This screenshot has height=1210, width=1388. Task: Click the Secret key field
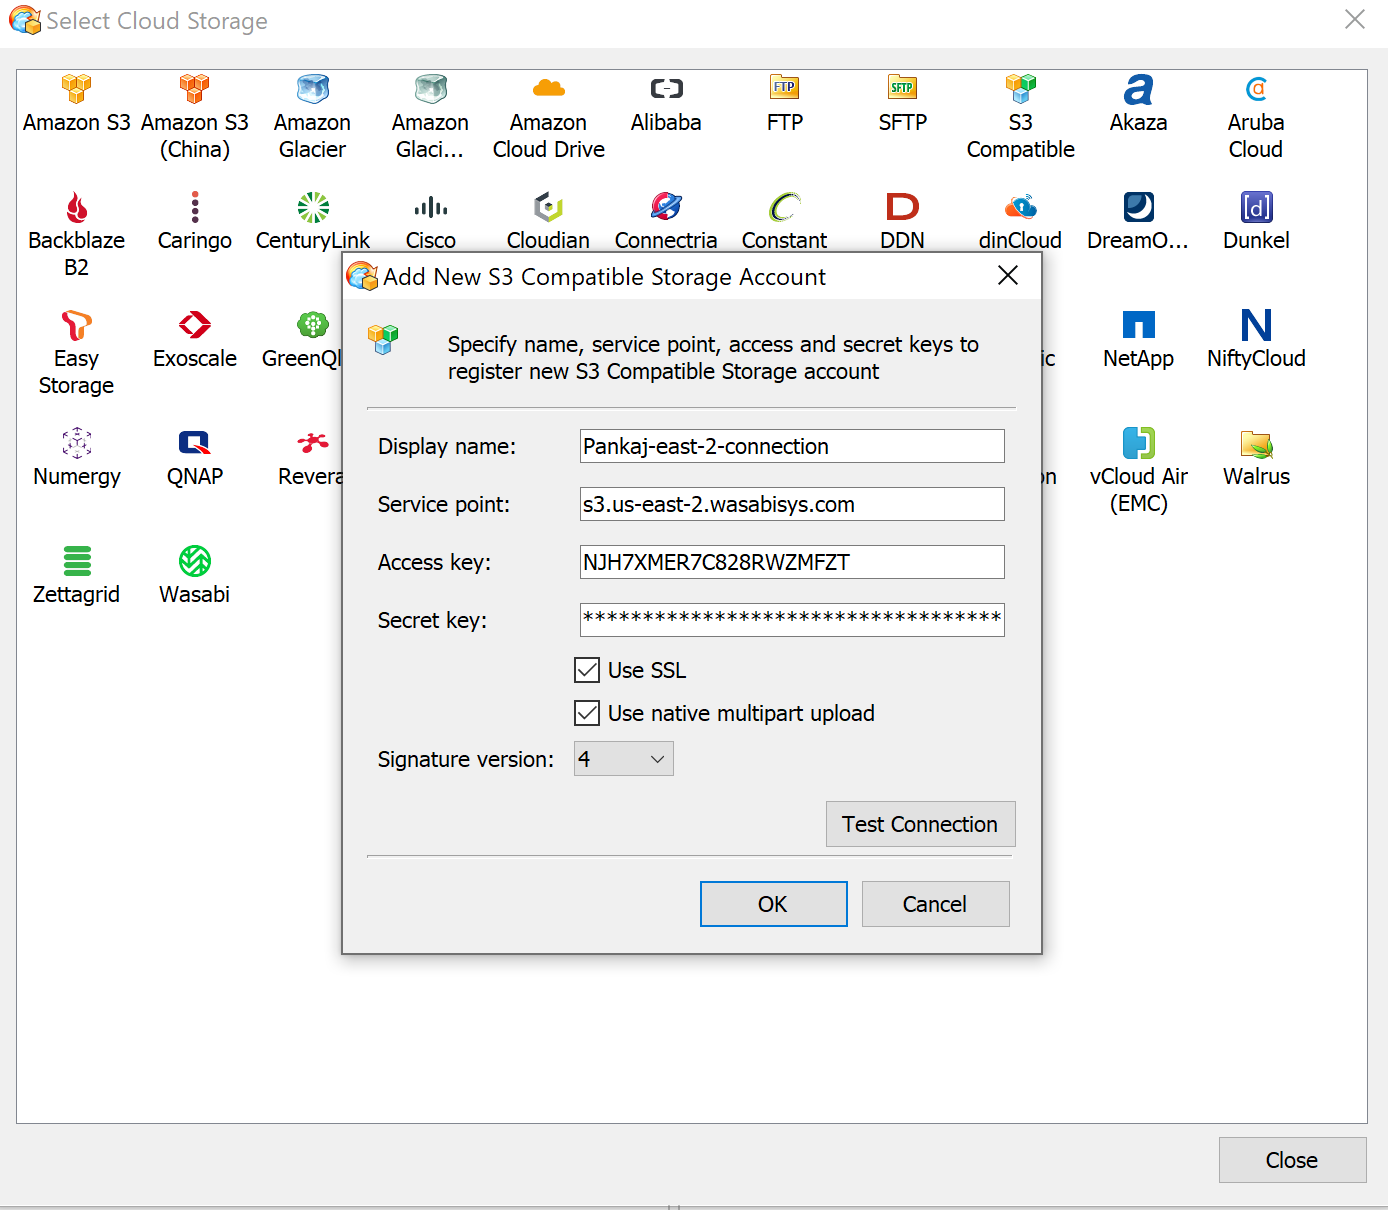point(792,620)
